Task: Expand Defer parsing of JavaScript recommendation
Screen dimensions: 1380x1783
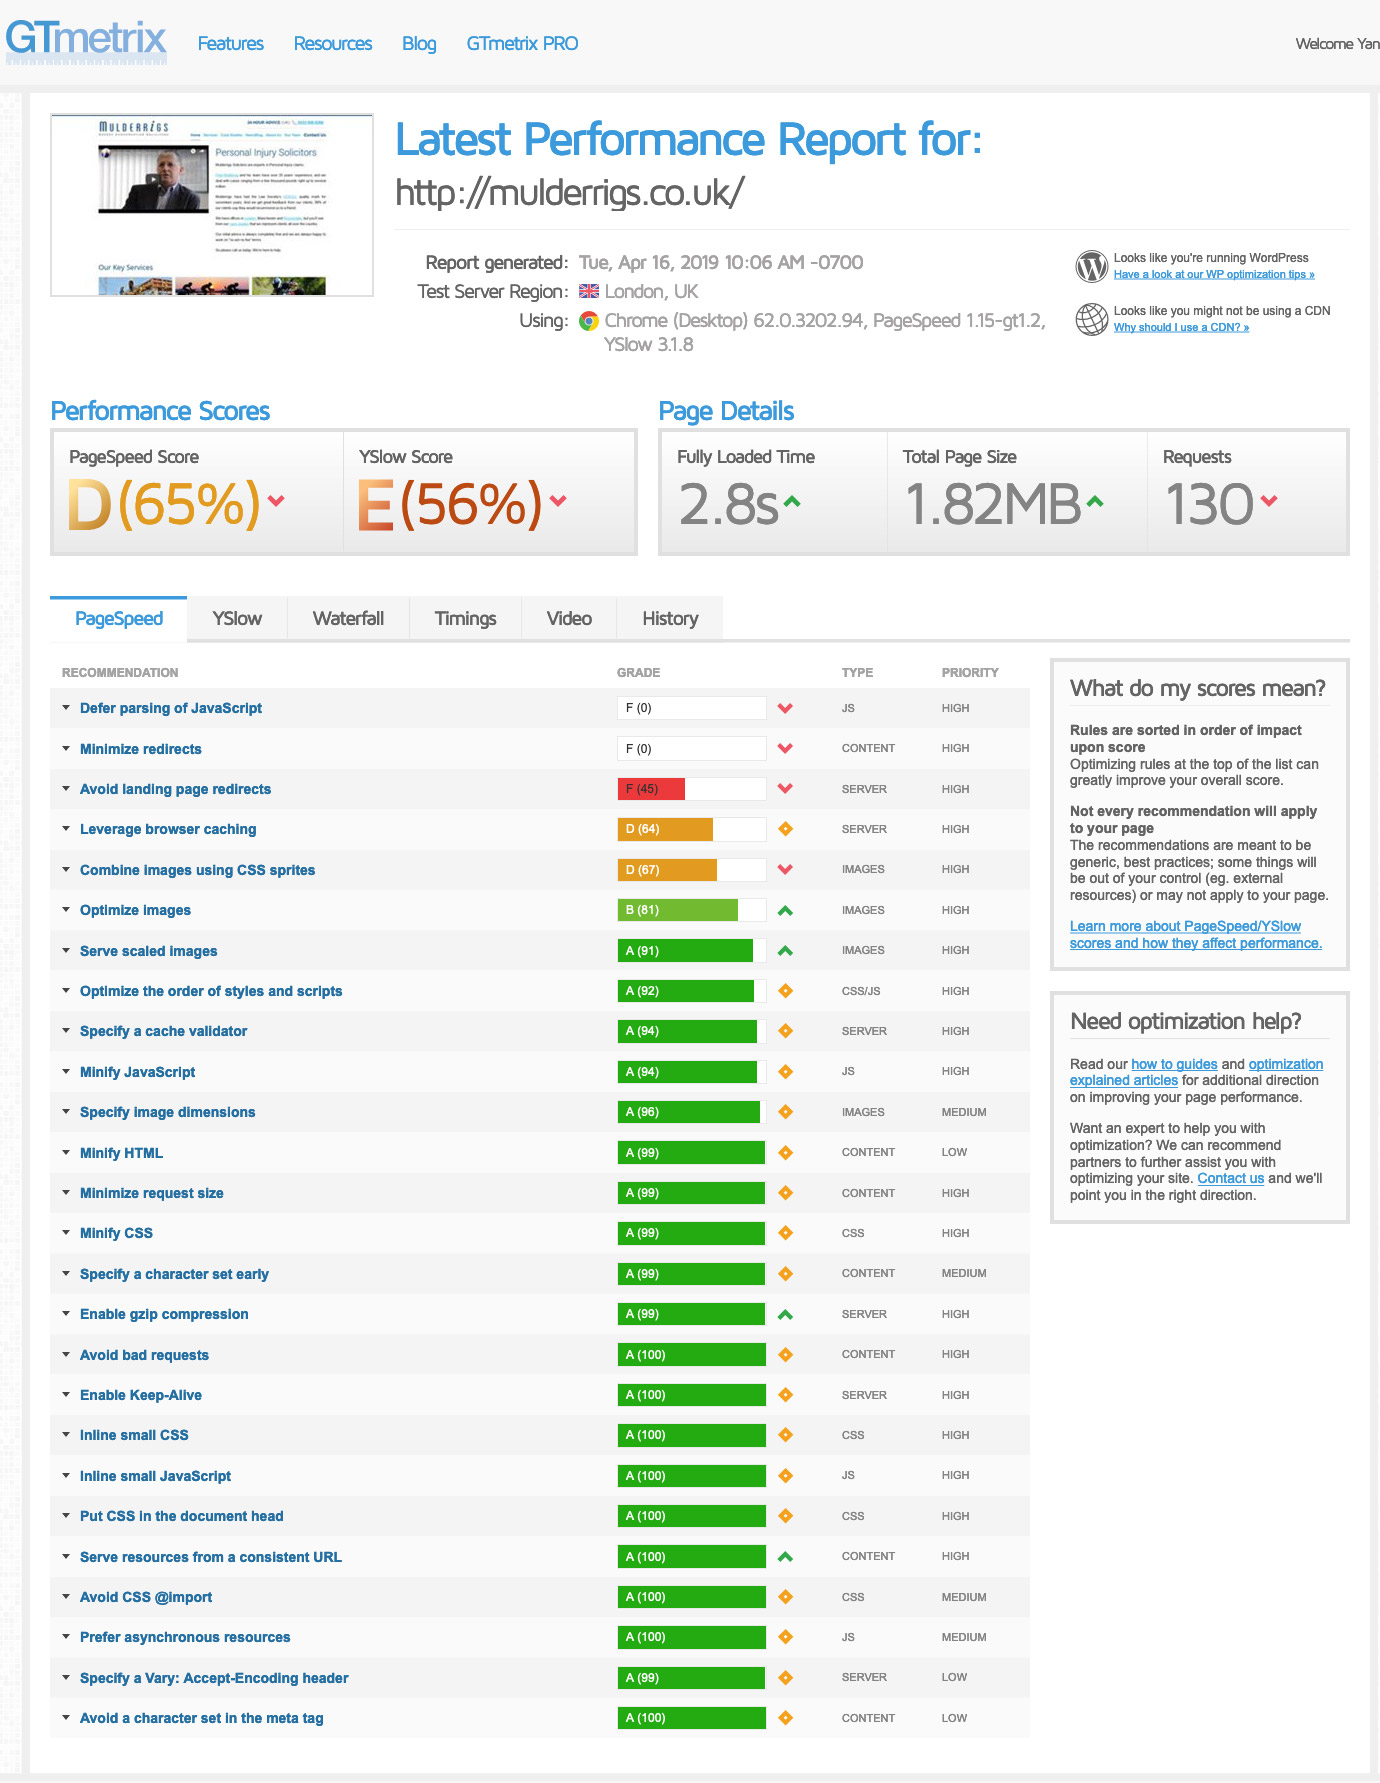Action: click(x=66, y=708)
